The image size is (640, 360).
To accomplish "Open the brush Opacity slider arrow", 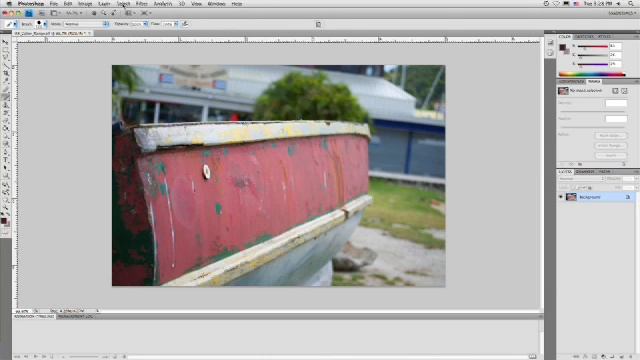I will 145,24.
